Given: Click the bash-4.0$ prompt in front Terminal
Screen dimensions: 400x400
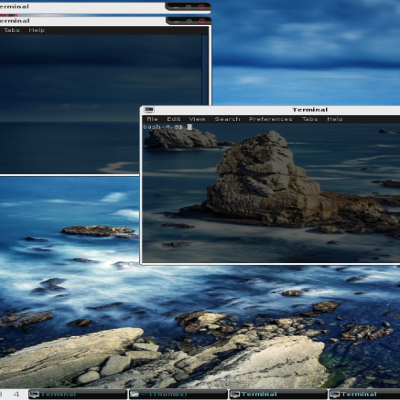Looking at the screenshot, I should click(x=163, y=127).
